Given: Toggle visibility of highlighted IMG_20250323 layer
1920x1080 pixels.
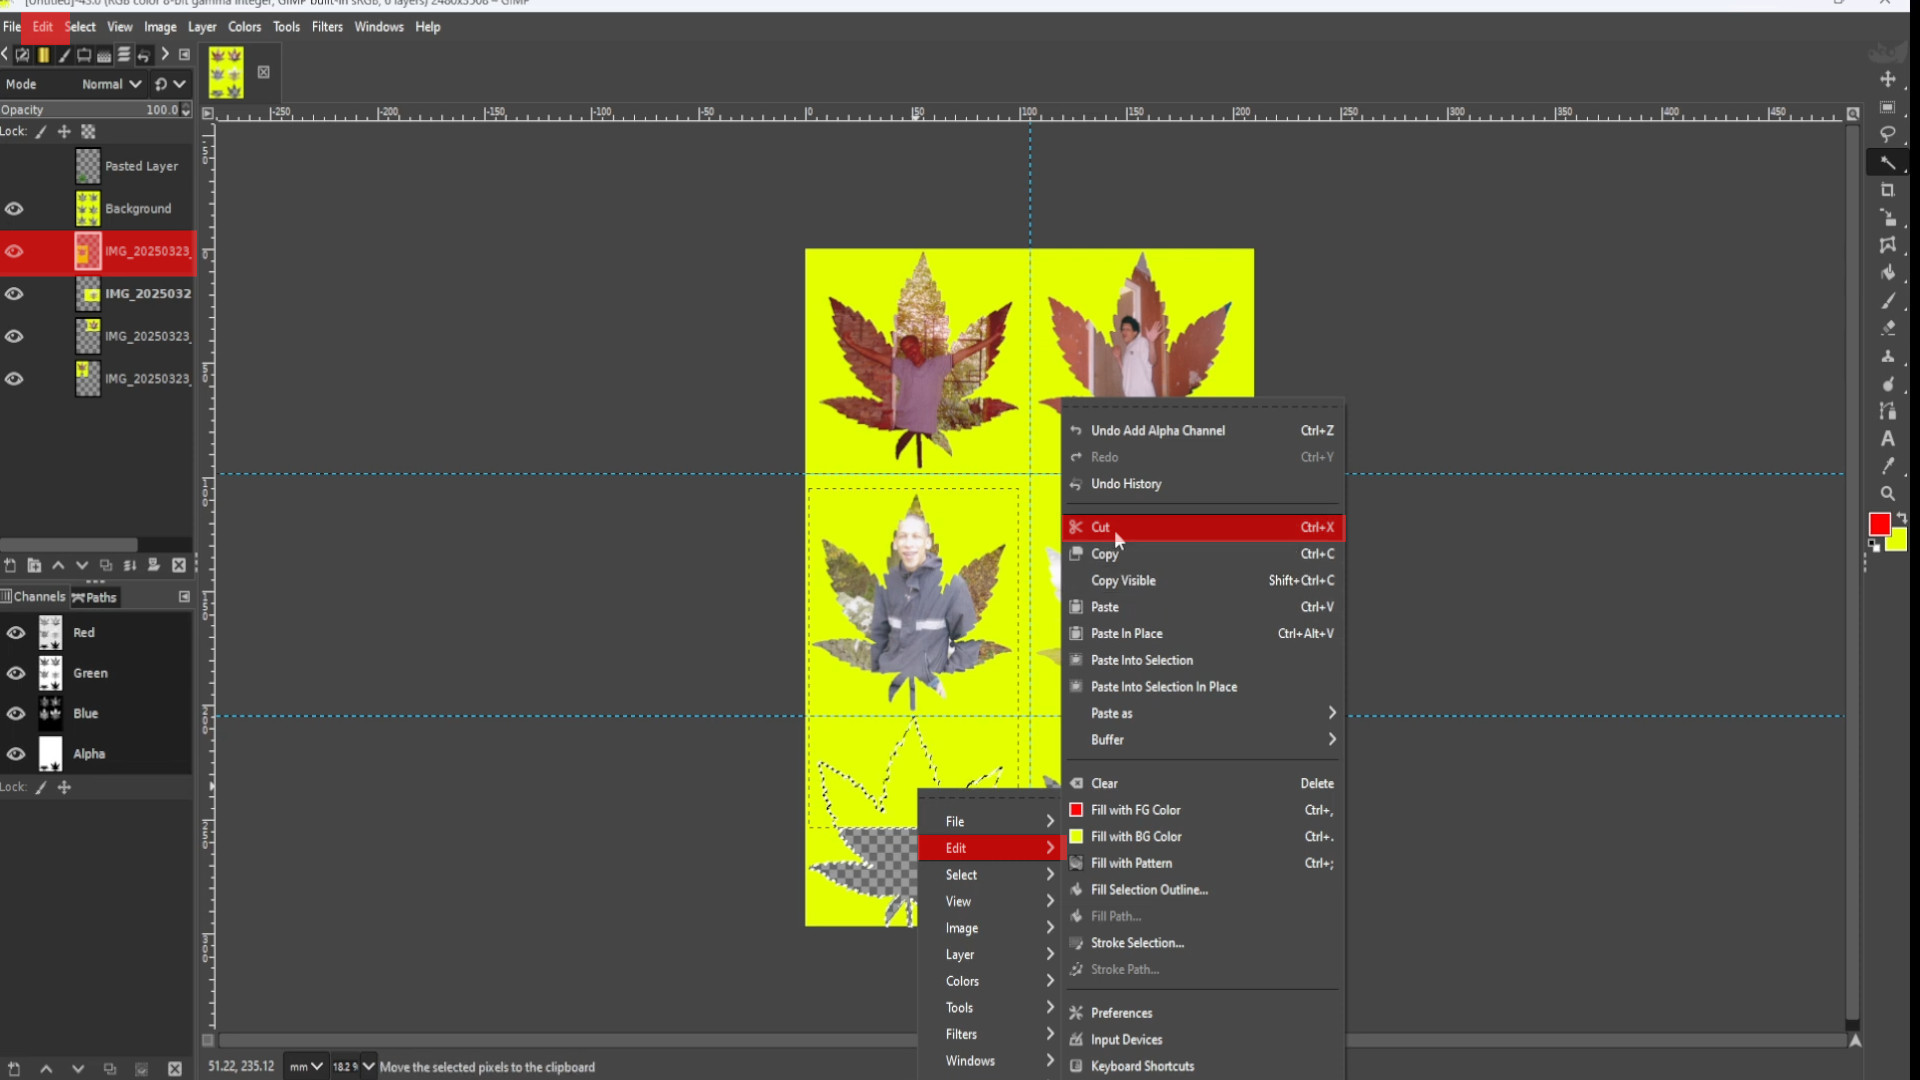Looking at the screenshot, I should coord(14,251).
